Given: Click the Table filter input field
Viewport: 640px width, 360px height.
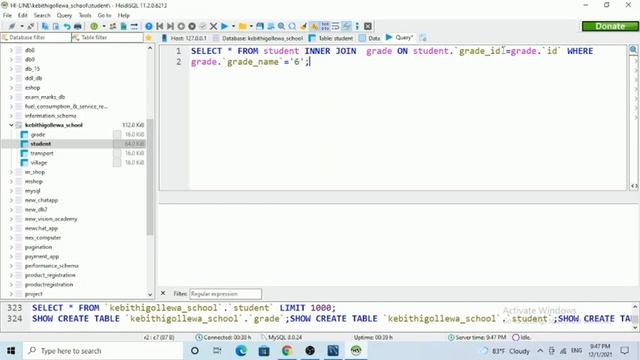Looking at the screenshot, I should [x=107, y=38].
